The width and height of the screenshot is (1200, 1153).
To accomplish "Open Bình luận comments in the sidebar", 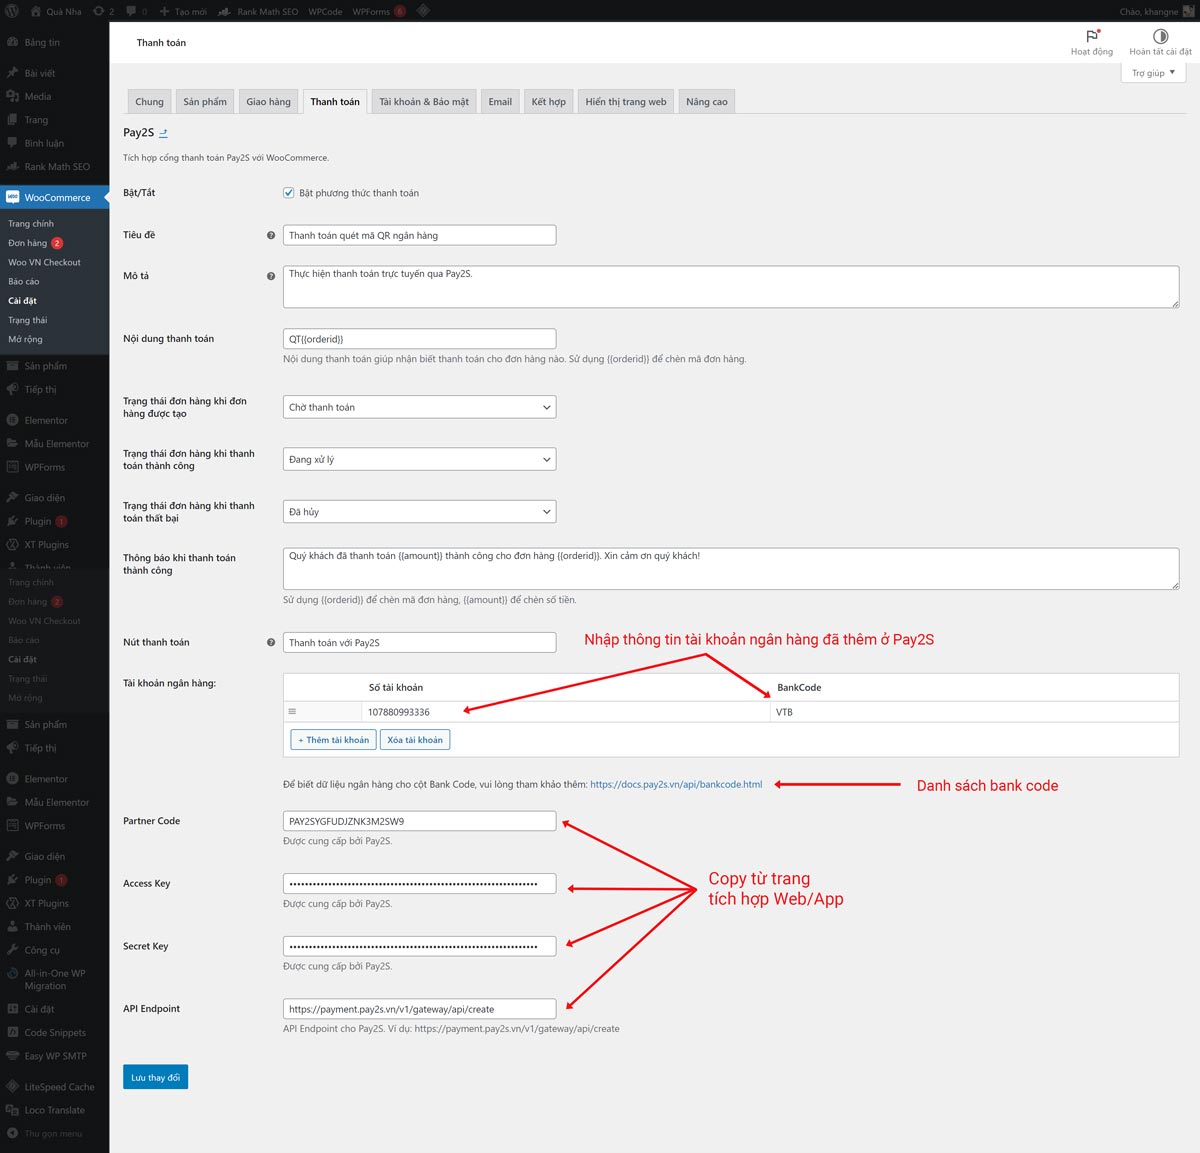I will click(44, 143).
